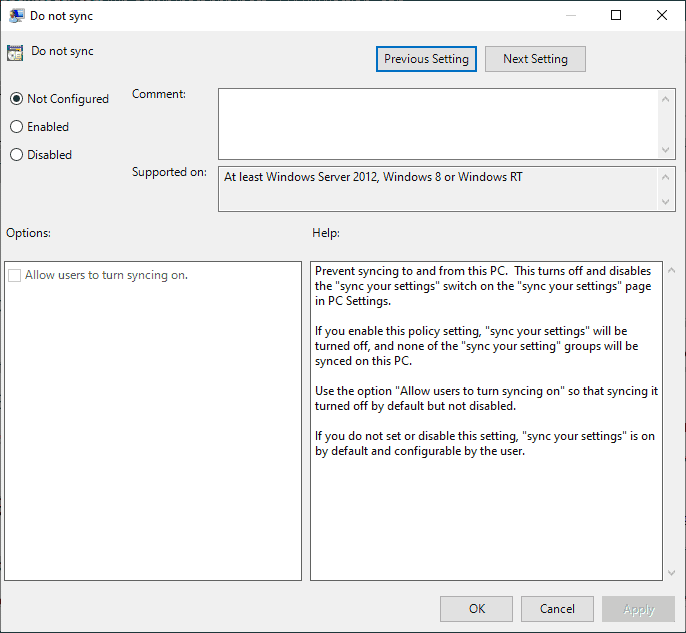This screenshot has height=633, width=686.
Task: Click the 'Comment:' label
Action: tap(159, 94)
